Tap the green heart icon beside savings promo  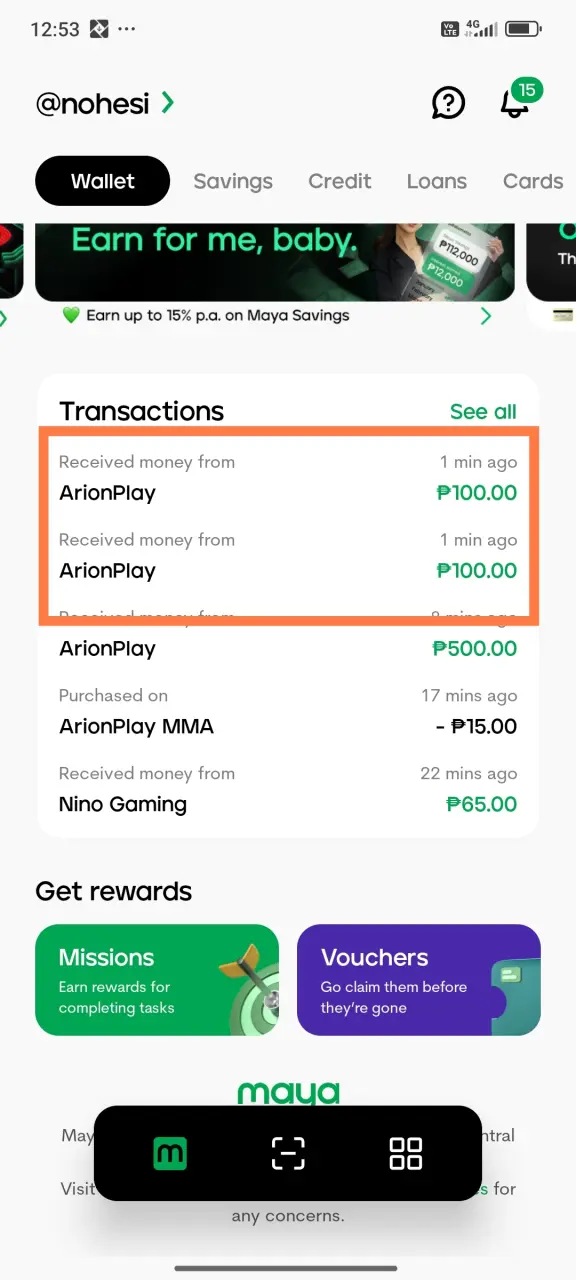pos(71,316)
